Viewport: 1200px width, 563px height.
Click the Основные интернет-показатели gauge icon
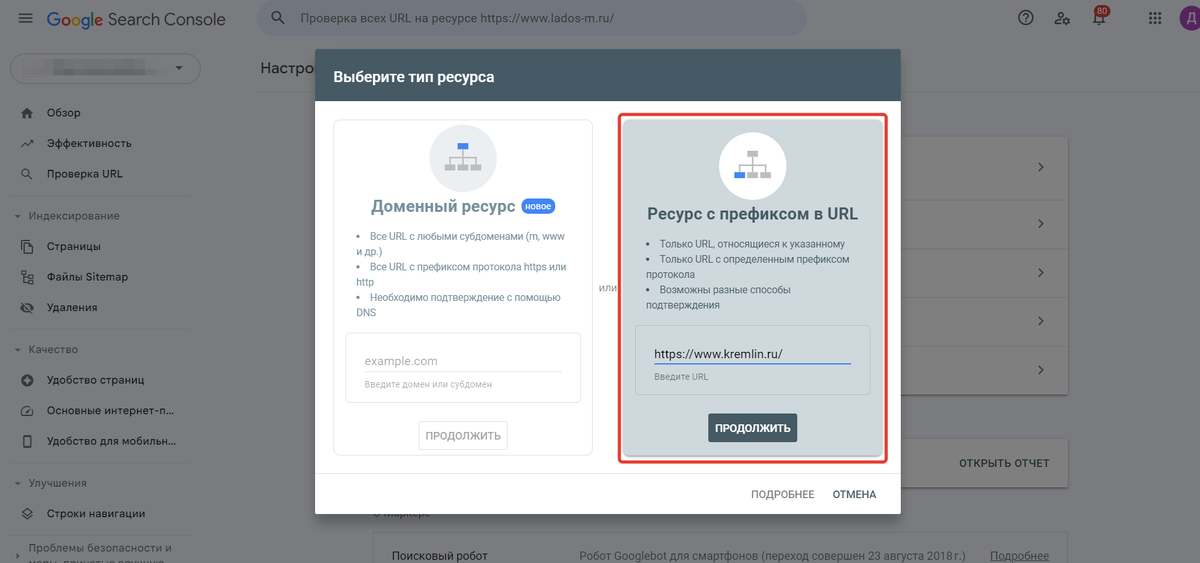tap(27, 410)
